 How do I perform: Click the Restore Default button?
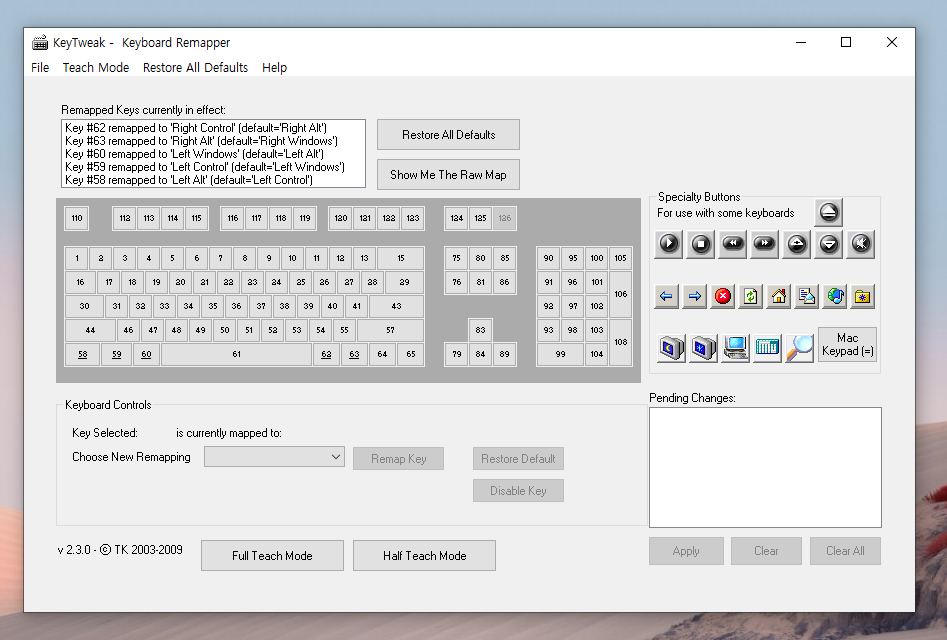518,459
